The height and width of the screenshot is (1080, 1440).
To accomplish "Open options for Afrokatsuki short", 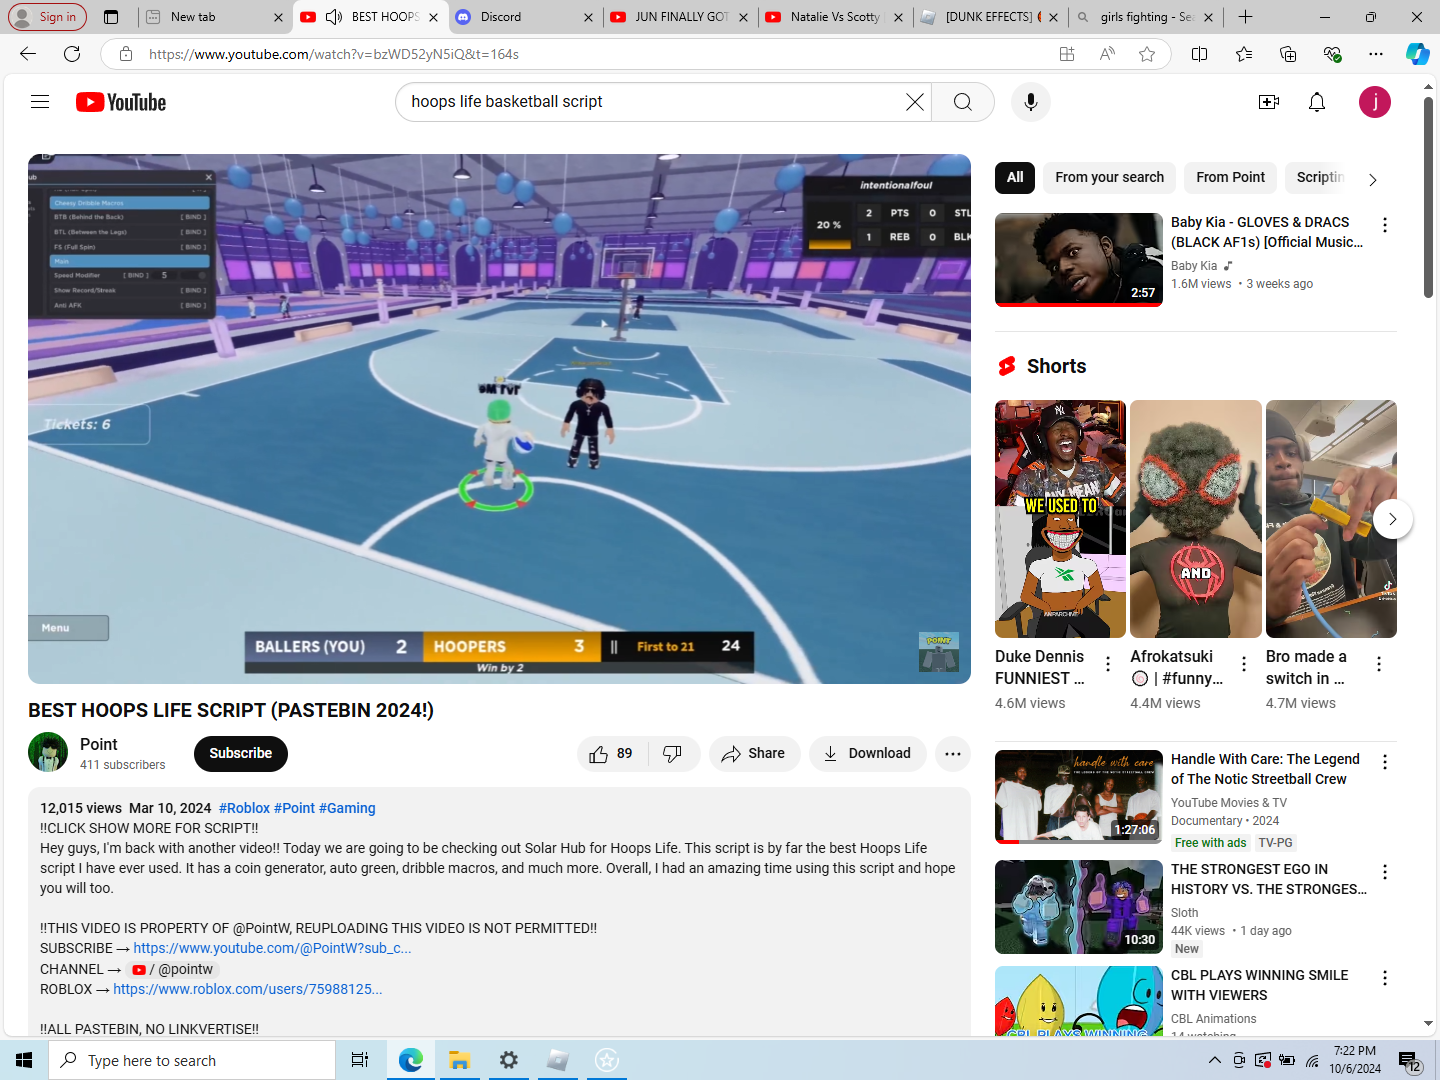I will click(1244, 664).
